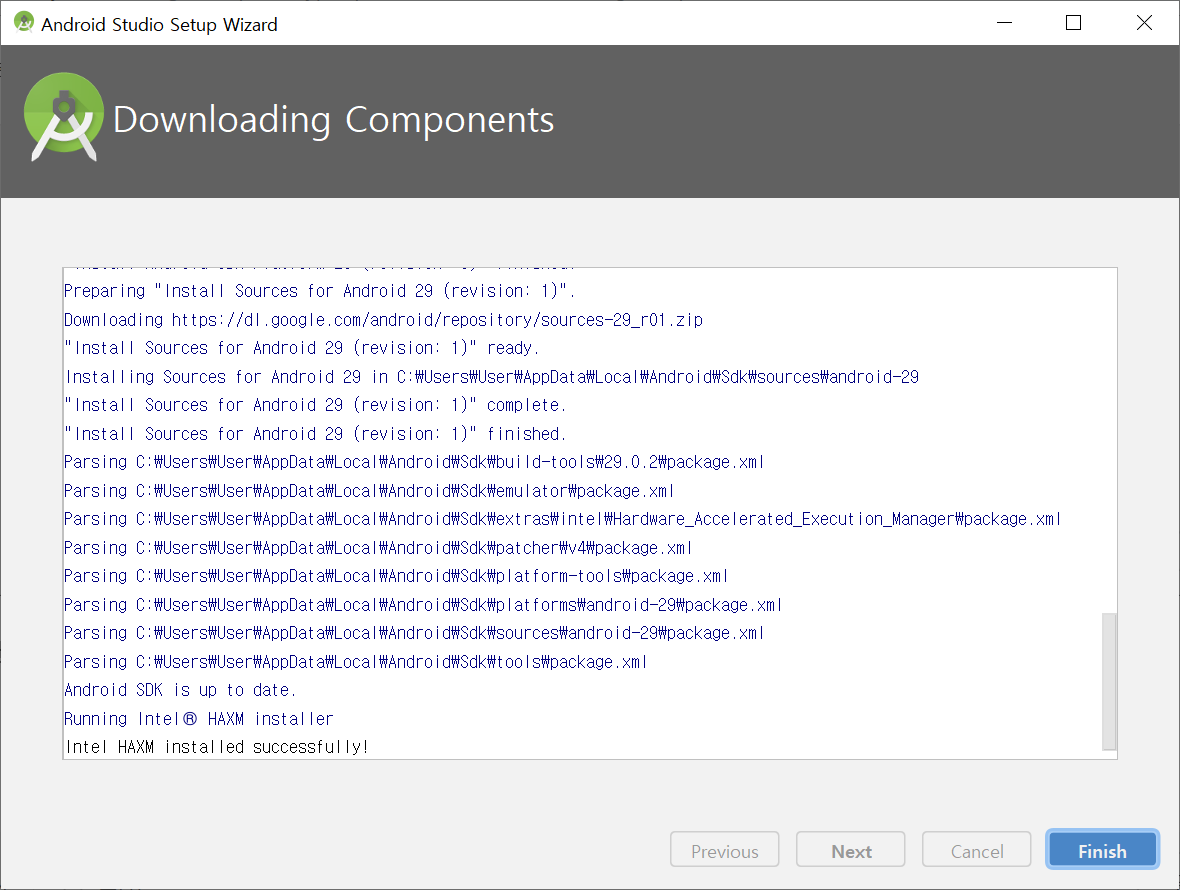Click the log panel vertical scrollbar thumb
Image resolution: width=1180 pixels, height=890 pixels.
point(1109,682)
